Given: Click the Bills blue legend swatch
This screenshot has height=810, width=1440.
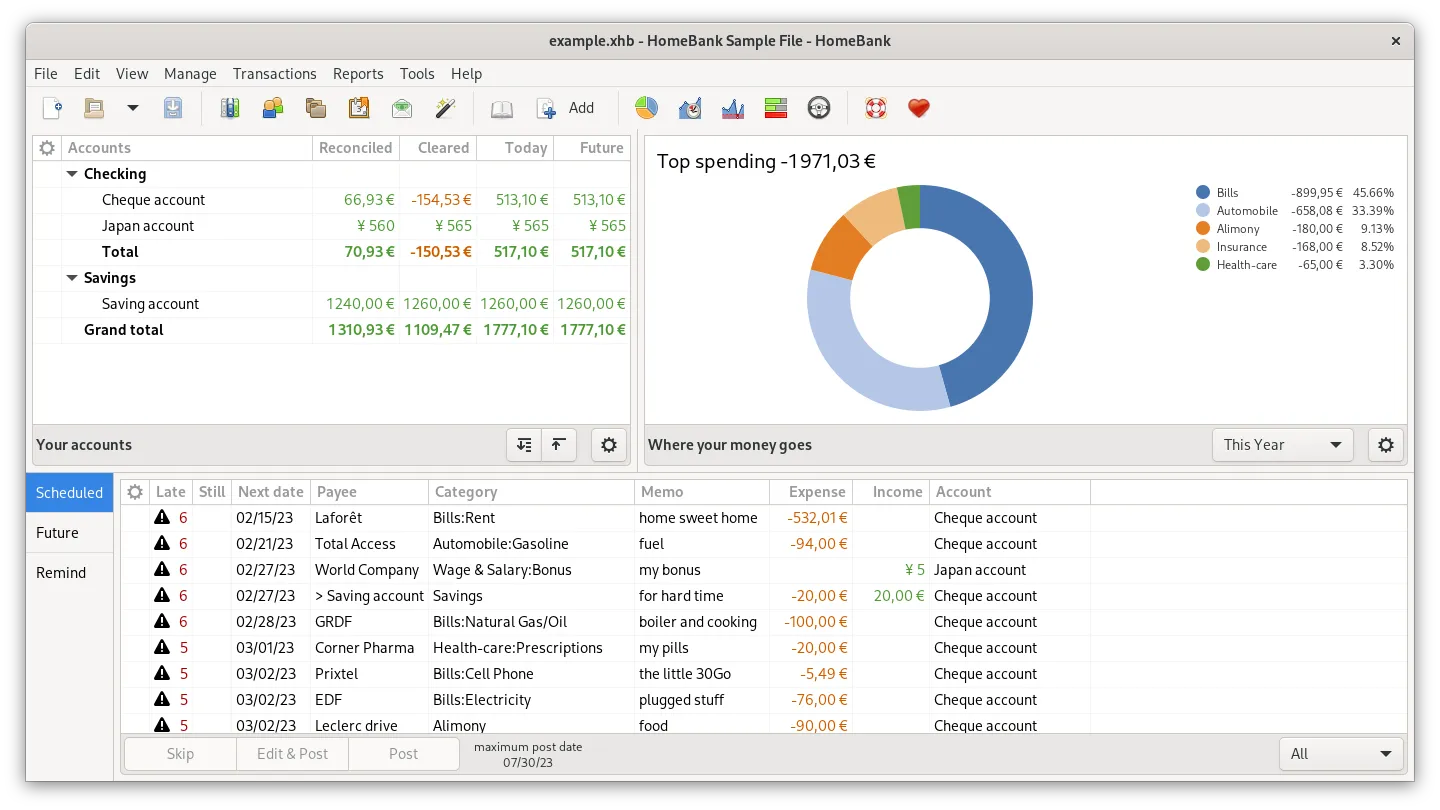Looking at the screenshot, I should [x=1203, y=193].
